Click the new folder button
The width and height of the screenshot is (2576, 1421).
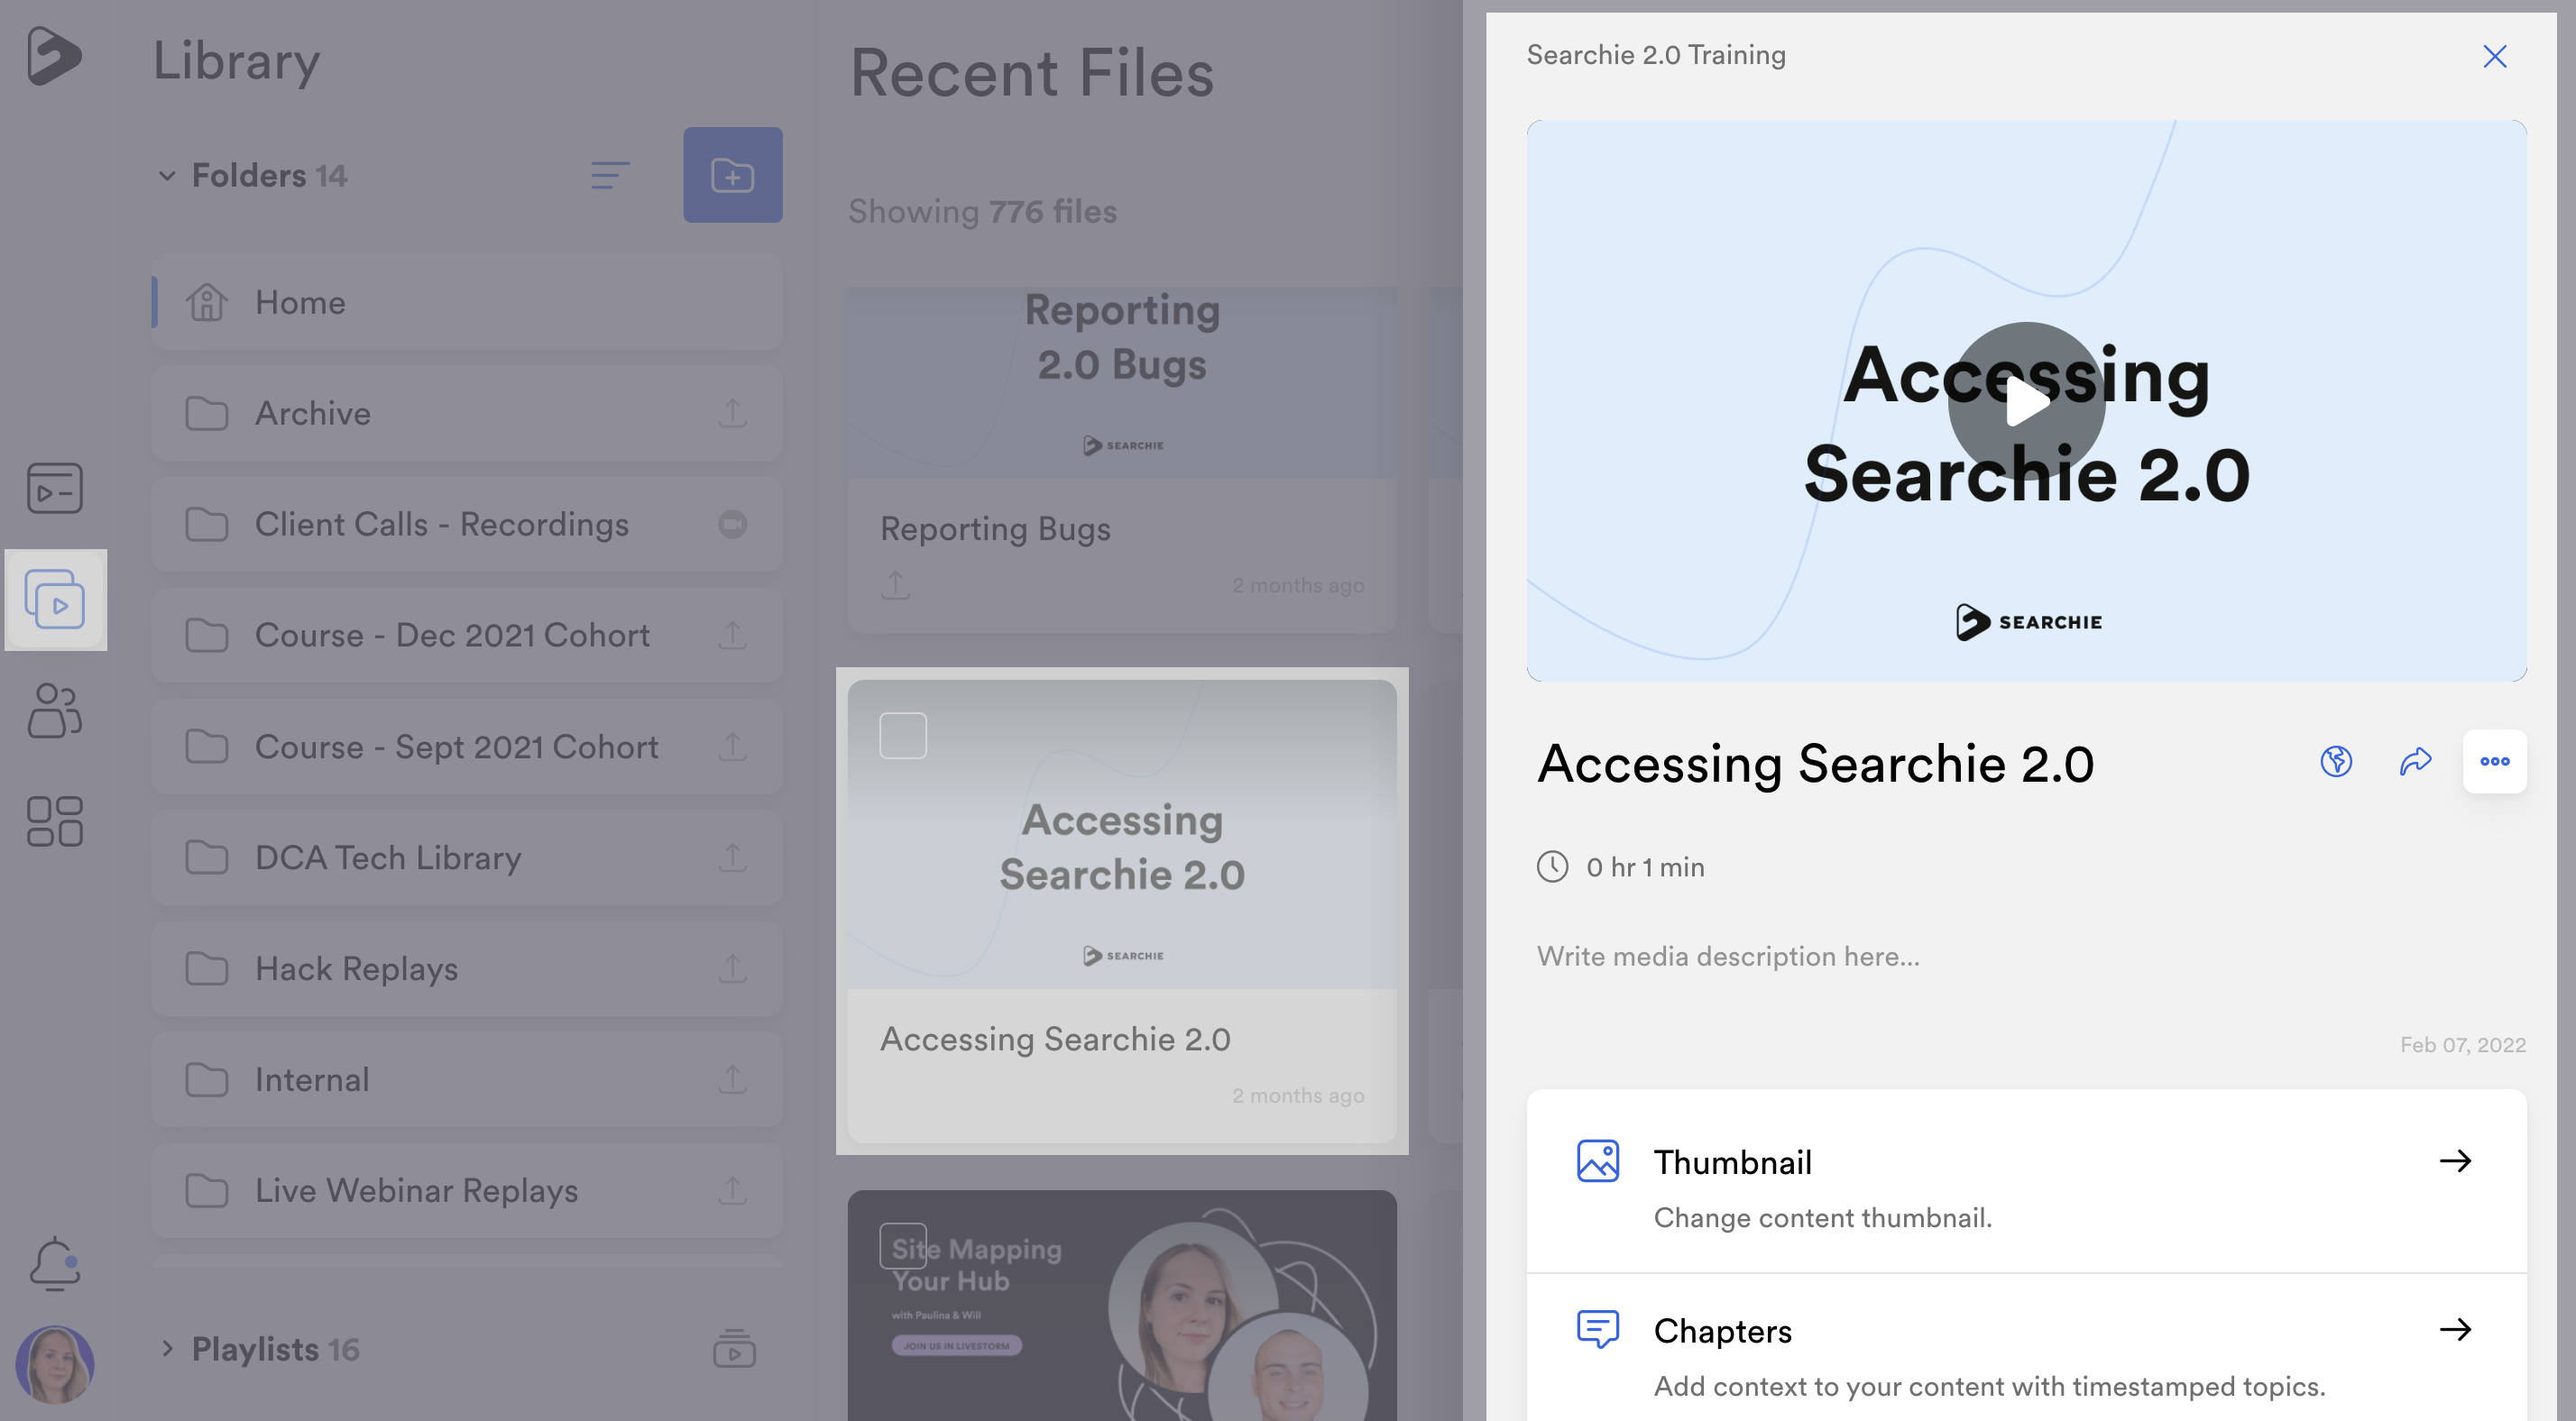732,175
